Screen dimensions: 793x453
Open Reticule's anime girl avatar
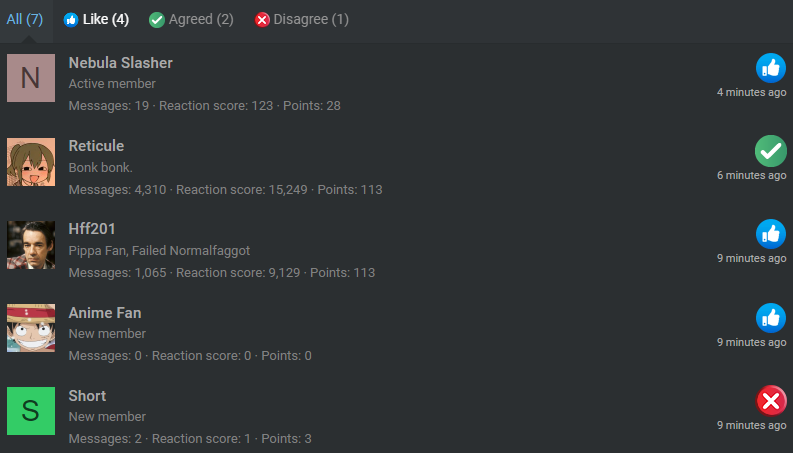click(x=31, y=162)
